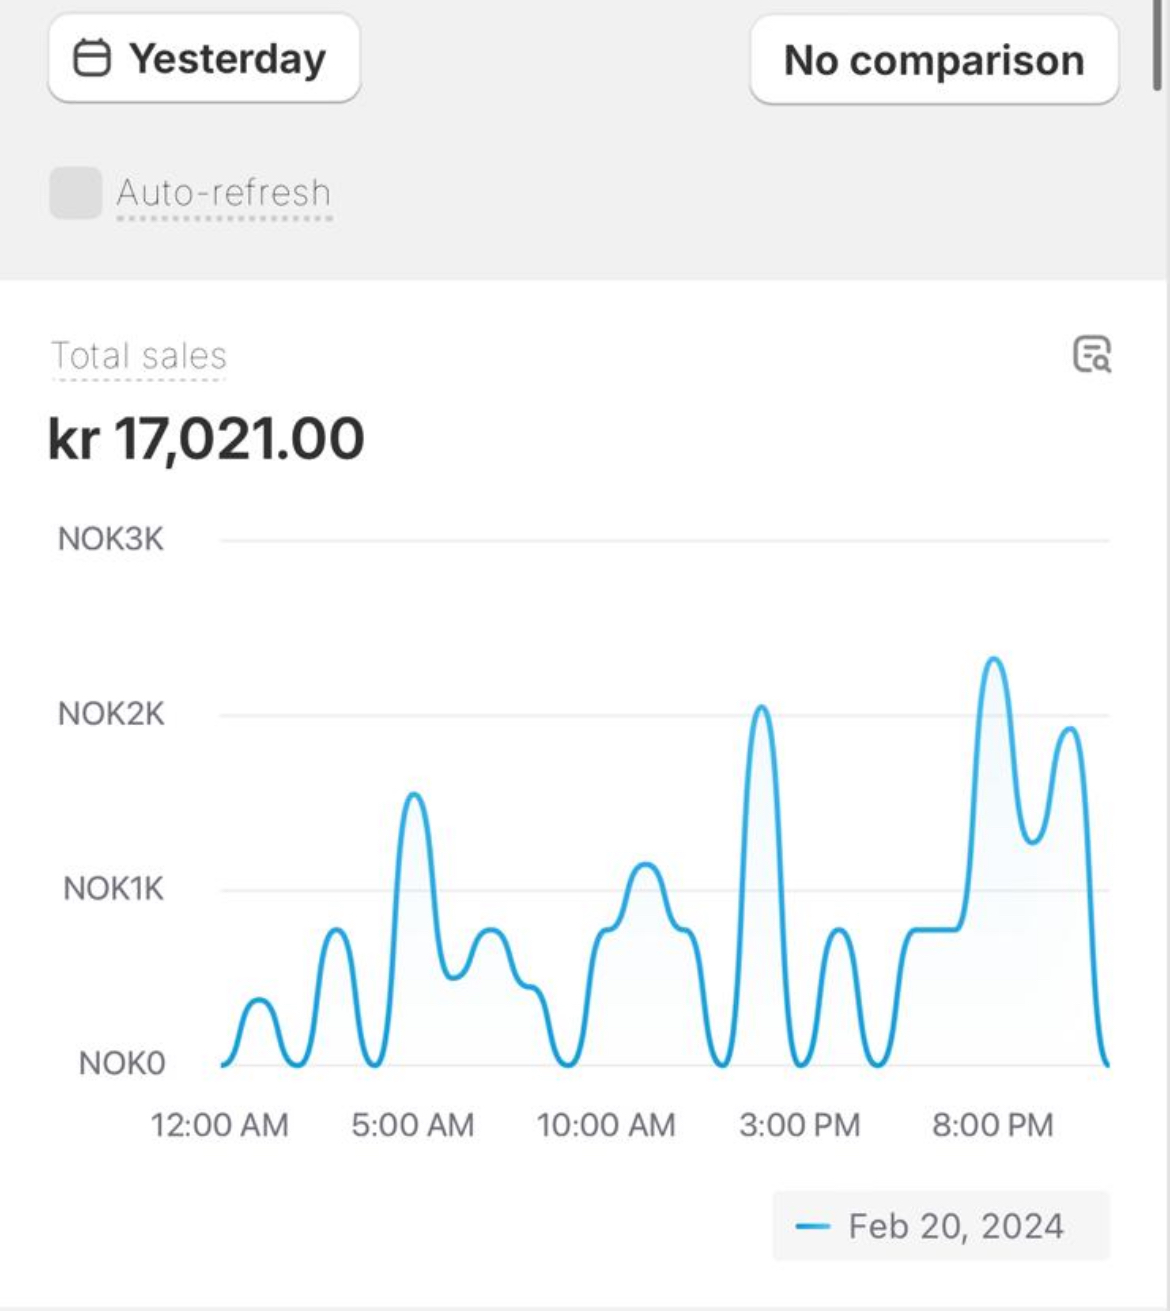Click the NOK2K y-axis label

point(111,714)
